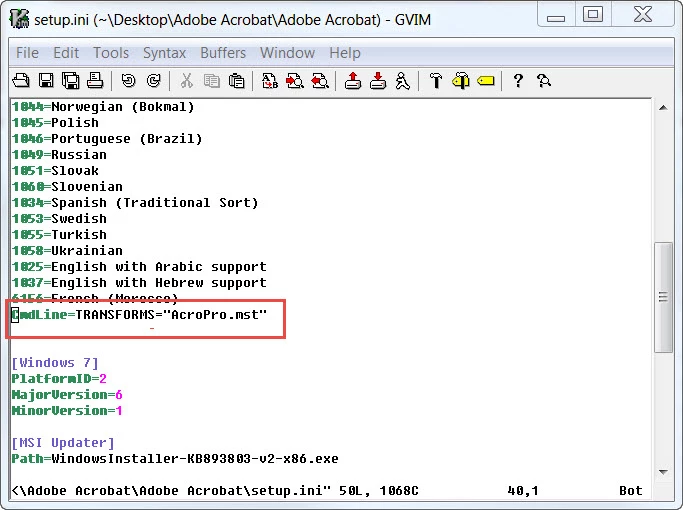Open the Syntax menu
The width and height of the screenshot is (683, 510).
(x=165, y=53)
